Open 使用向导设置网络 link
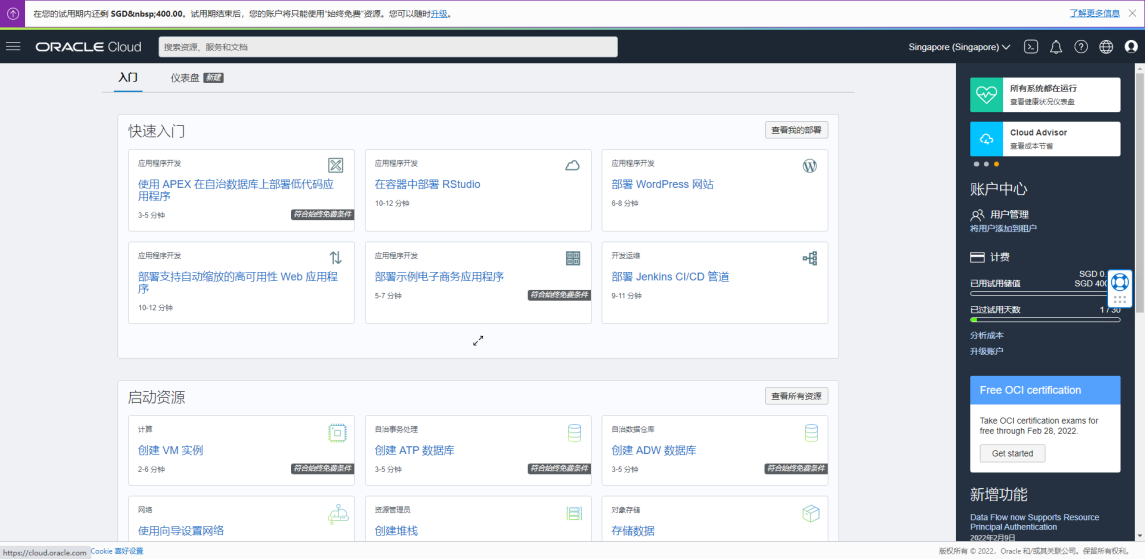The width and height of the screenshot is (1145, 559). (x=181, y=531)
